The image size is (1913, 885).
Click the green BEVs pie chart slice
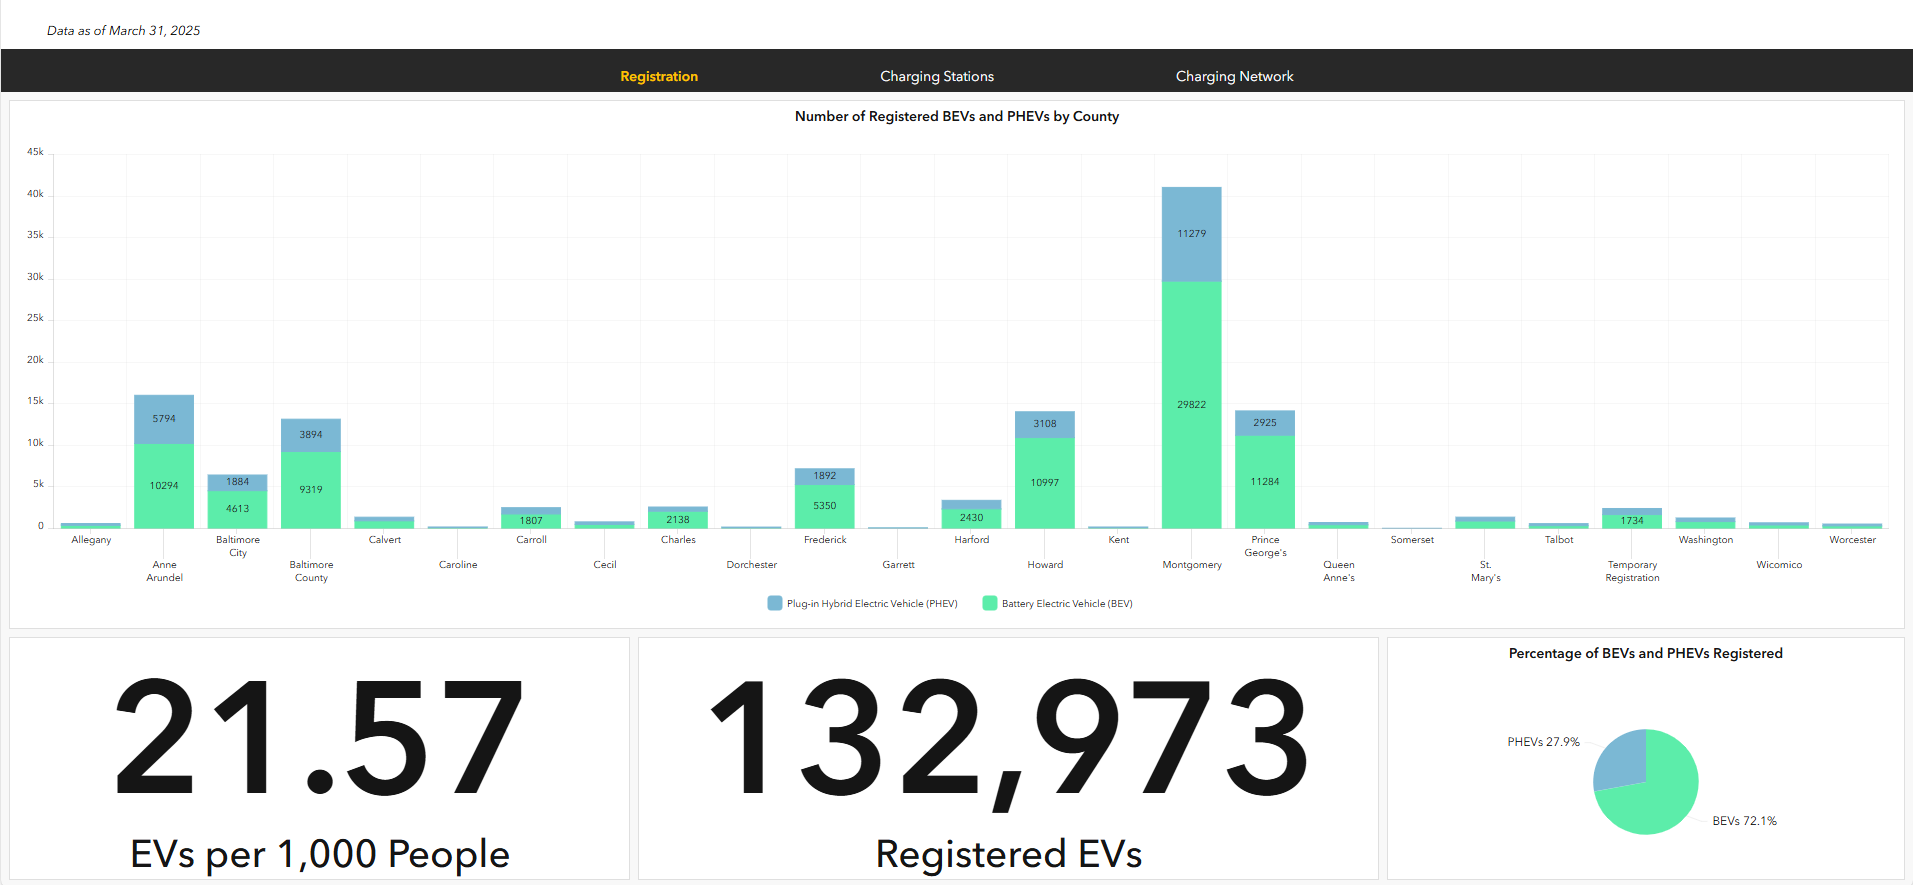(1660, 795)
